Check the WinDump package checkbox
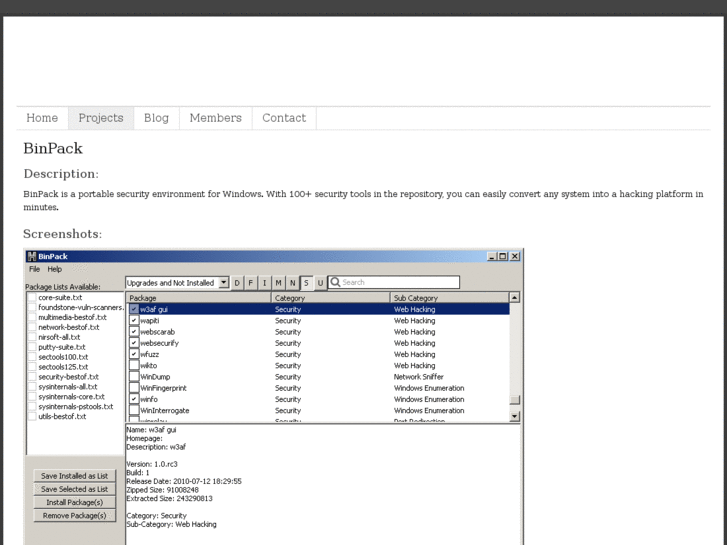This screenshot has height=545, width=727. [x=134, y=377]
